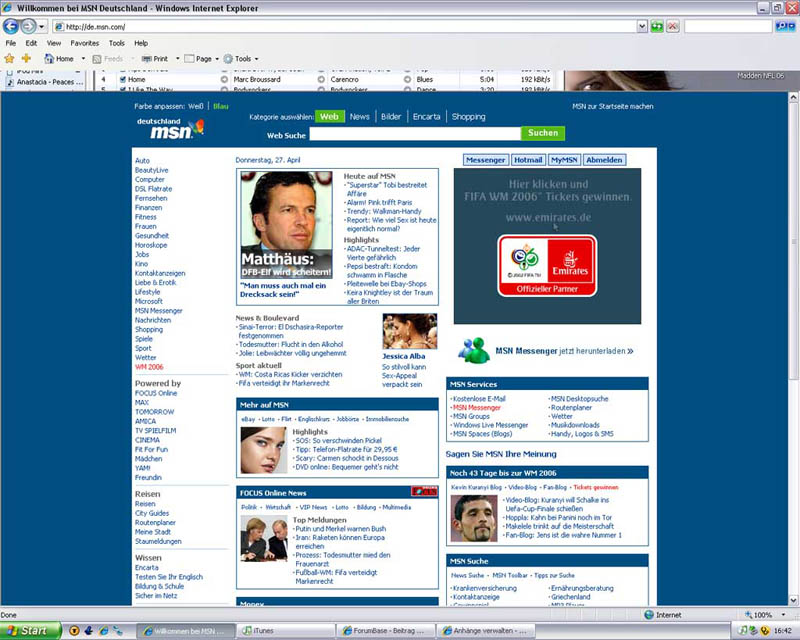Click the Internet security zone globe icon

coord(649,615)
